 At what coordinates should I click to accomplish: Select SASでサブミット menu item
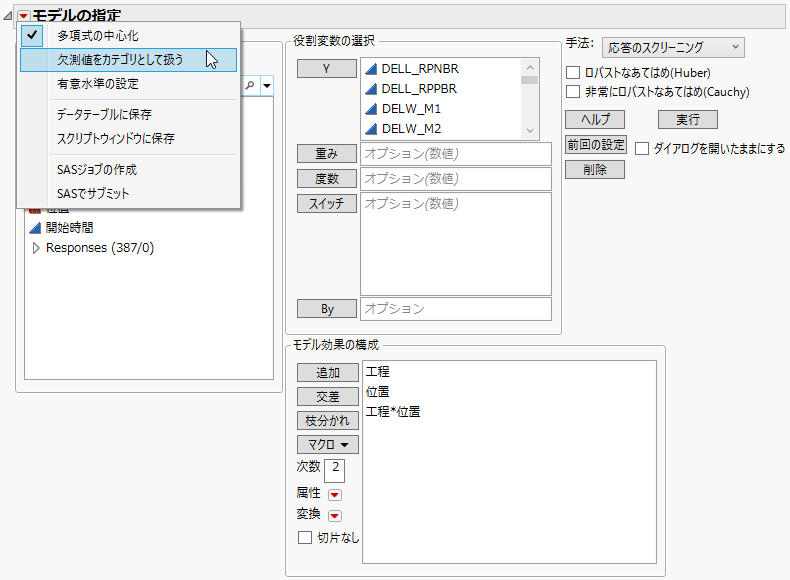point(128,194)
